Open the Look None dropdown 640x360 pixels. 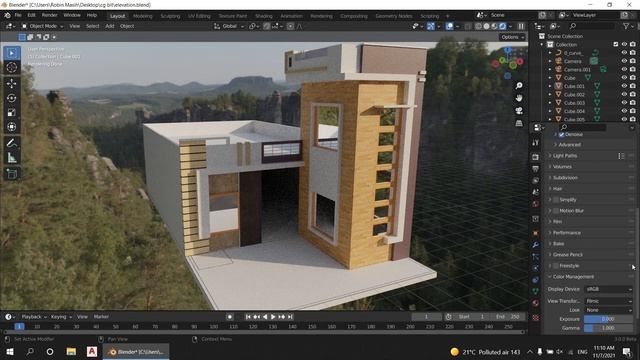coord(608,310)
